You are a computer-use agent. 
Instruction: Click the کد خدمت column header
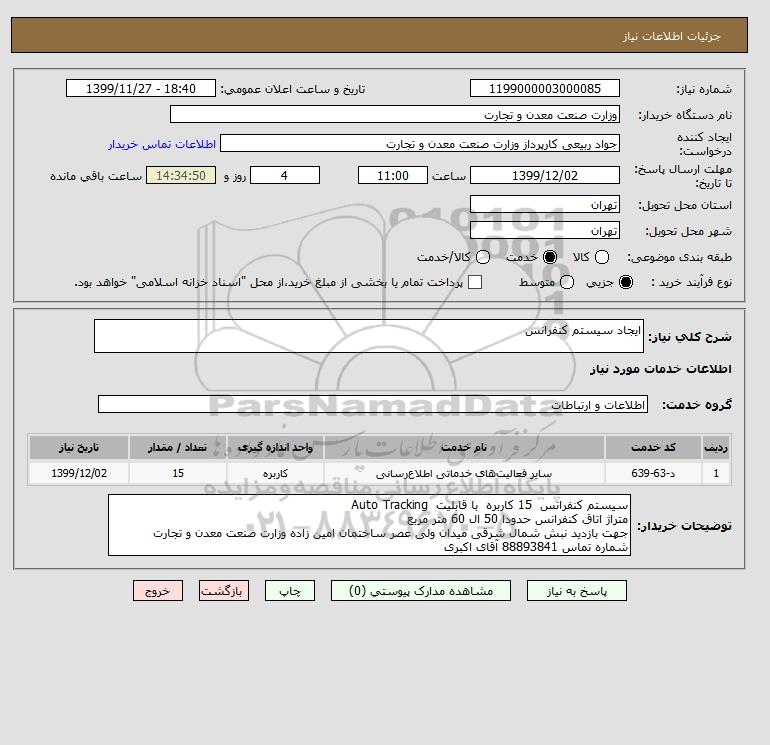(653, 447)
